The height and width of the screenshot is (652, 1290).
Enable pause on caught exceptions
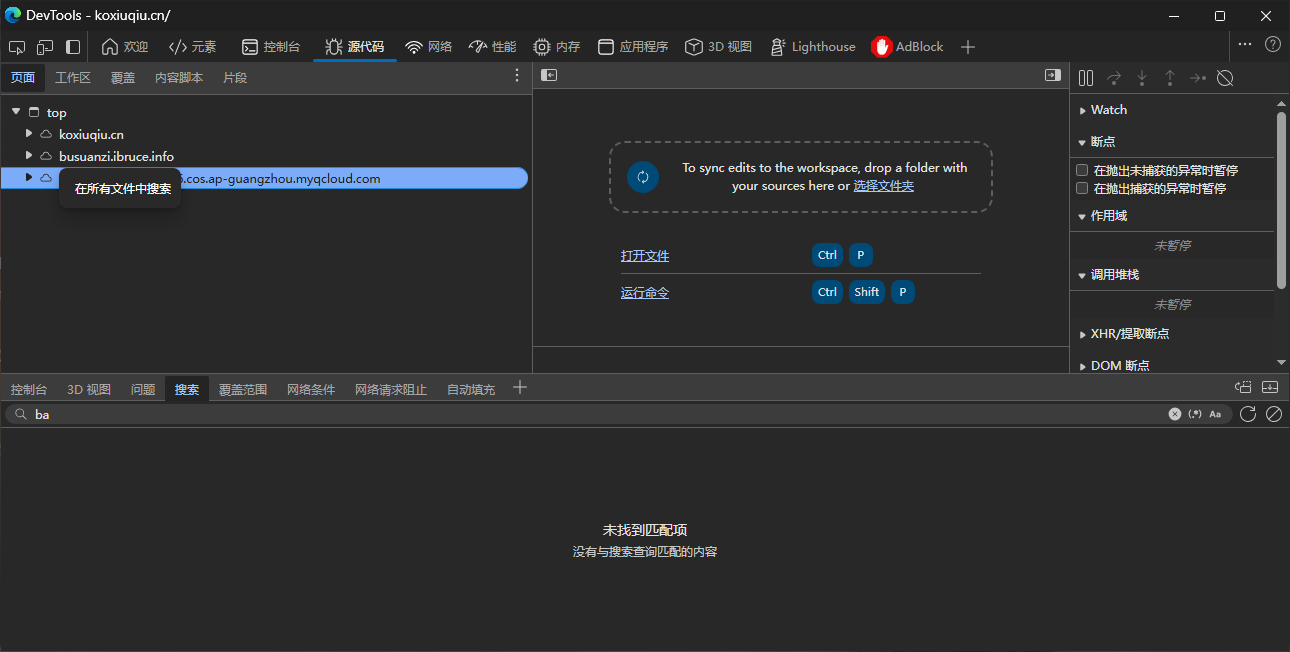pyautogui.click(x=1082, y=188)
